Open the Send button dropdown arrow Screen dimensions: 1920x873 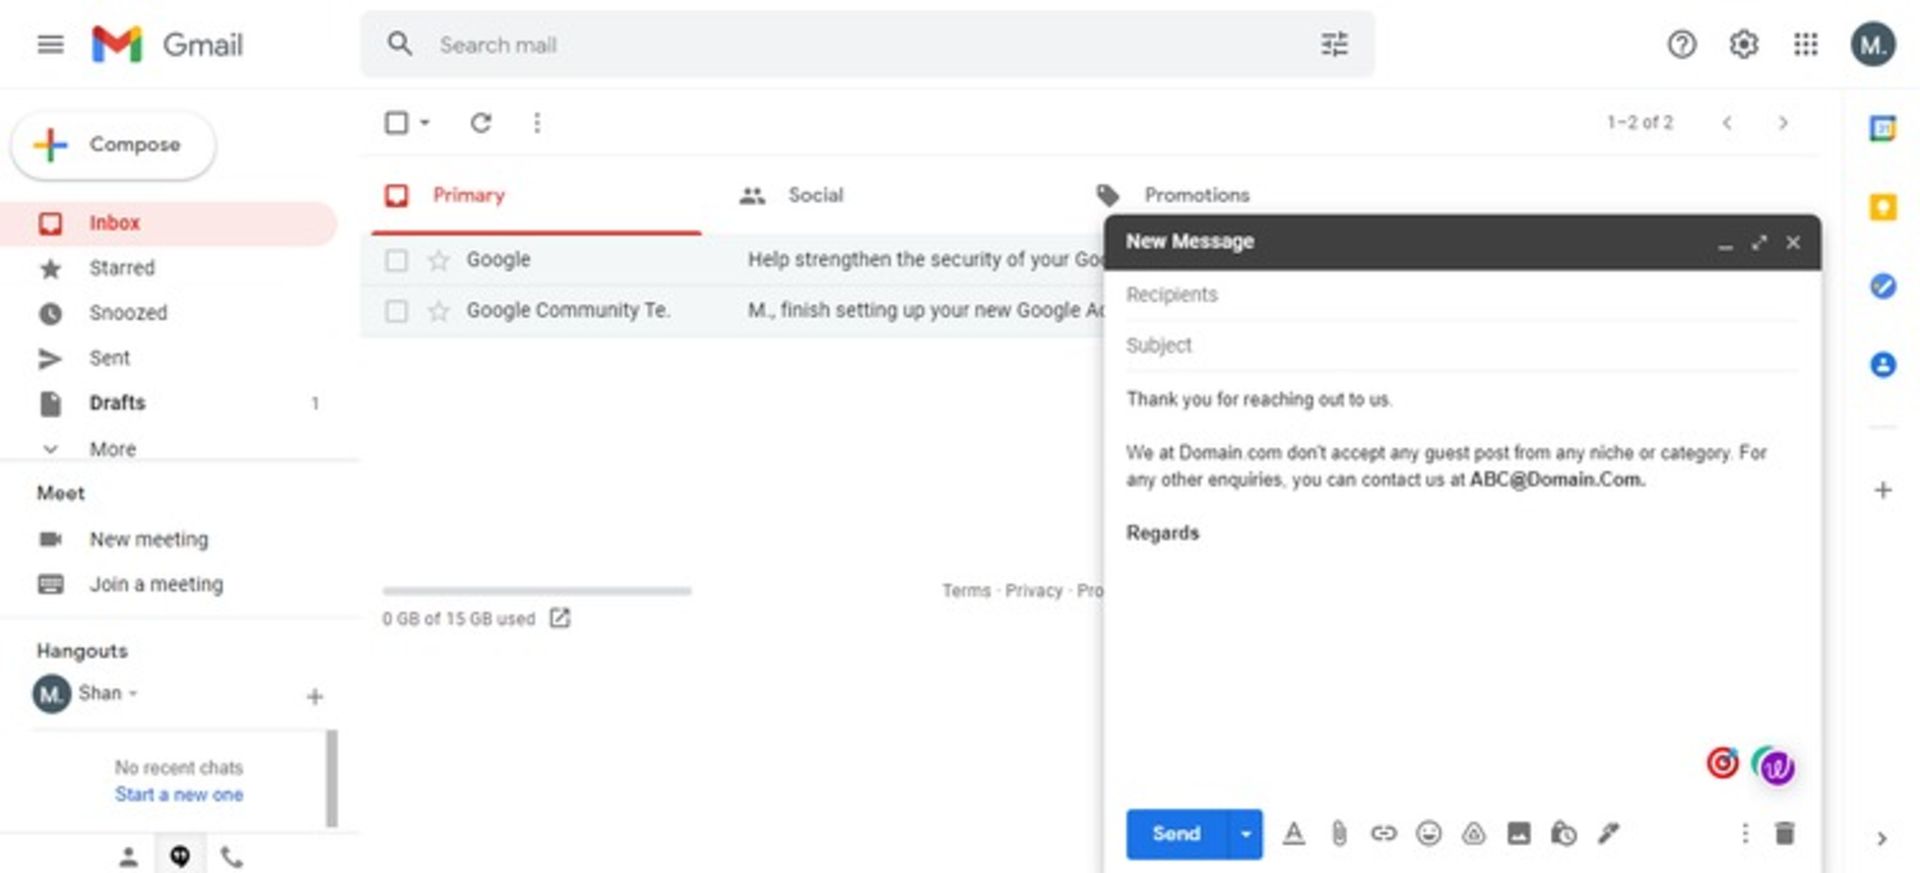coord(1245,834)
